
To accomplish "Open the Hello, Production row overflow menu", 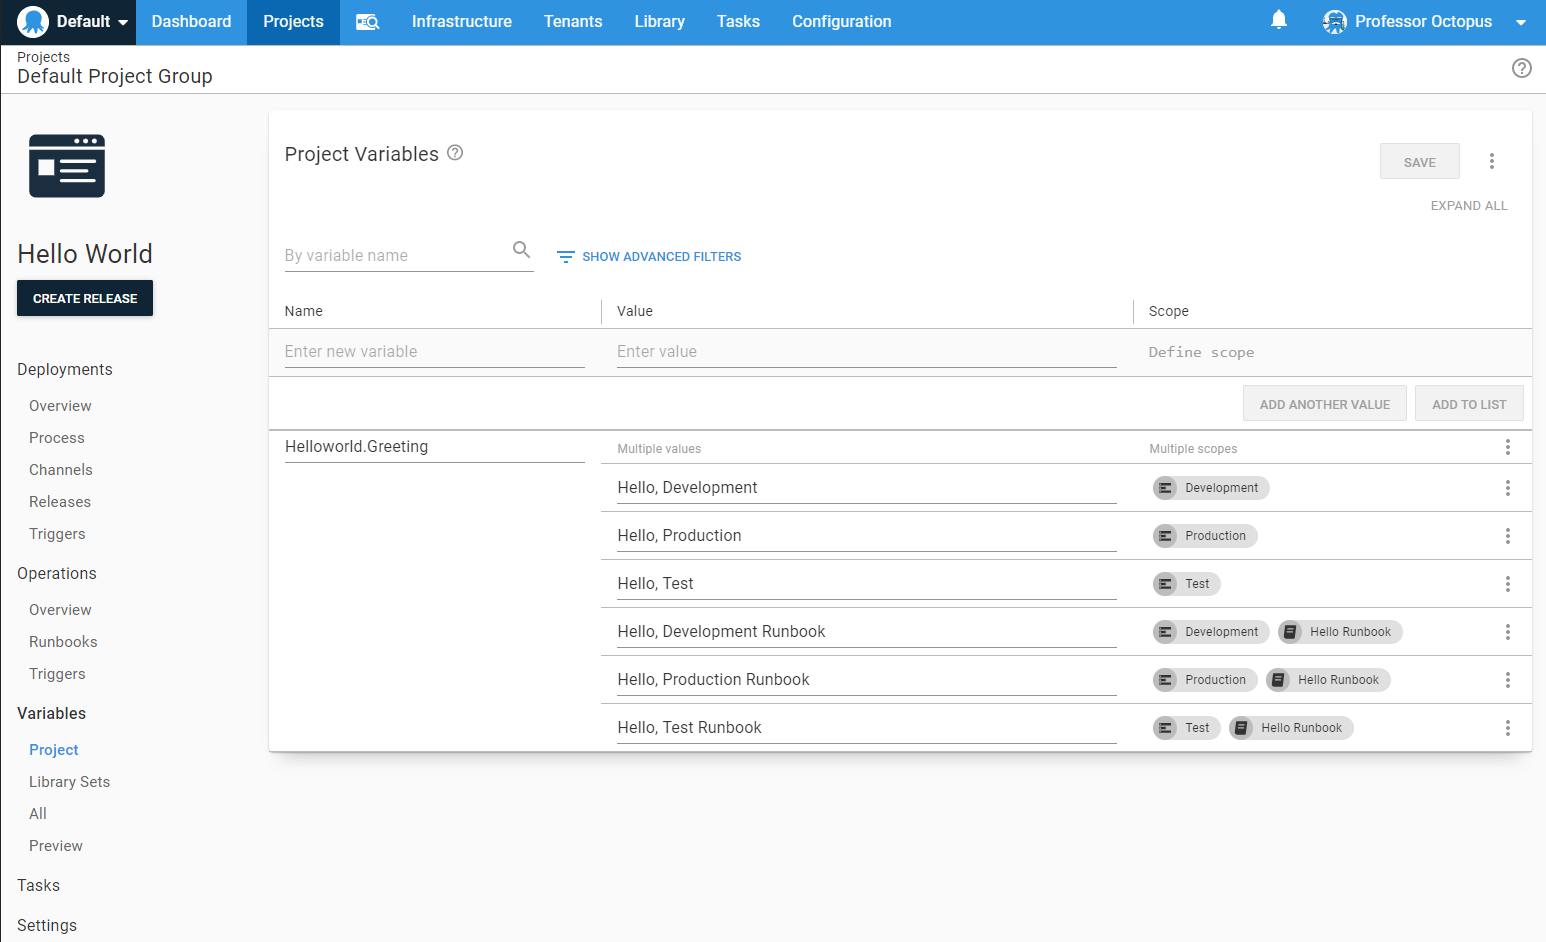I will point(1507,536).
